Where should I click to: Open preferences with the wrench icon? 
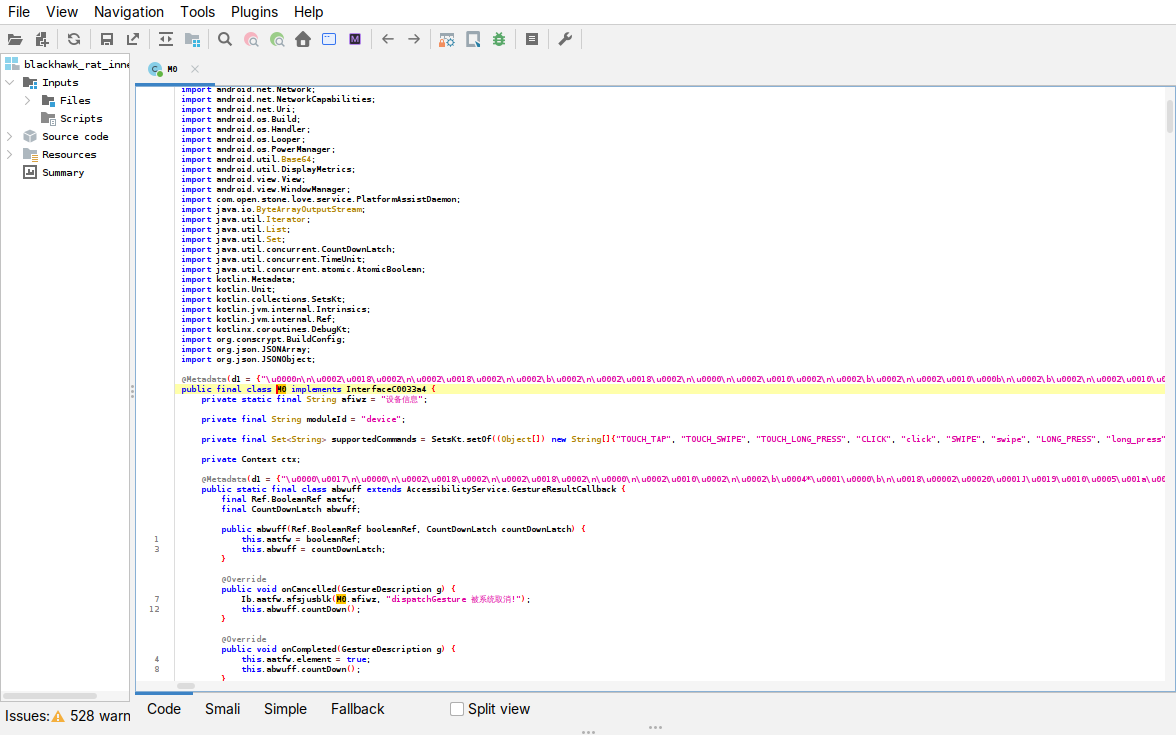coord(566,40)
